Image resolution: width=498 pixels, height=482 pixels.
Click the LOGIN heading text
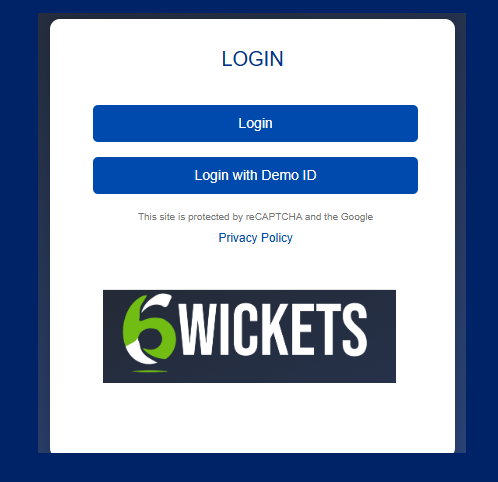coord(252,59)
